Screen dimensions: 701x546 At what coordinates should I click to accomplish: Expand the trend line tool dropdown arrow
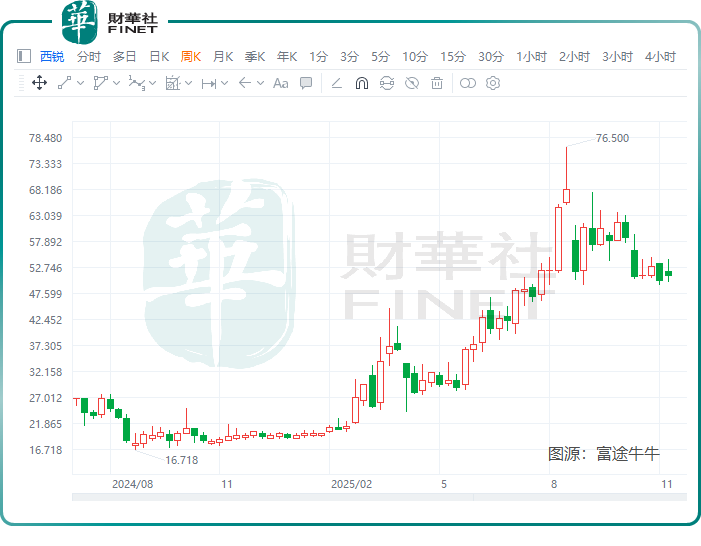click(79, 83)
